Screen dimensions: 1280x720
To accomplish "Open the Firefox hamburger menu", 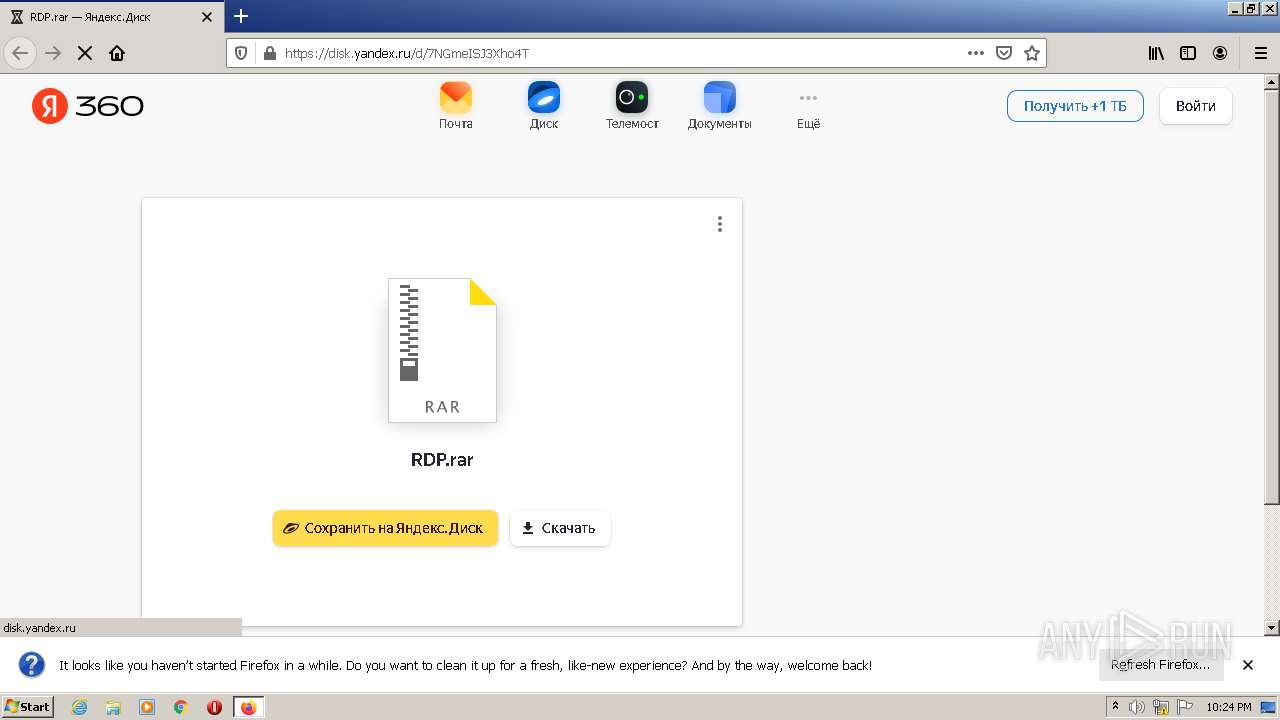I will [x=1260, y=53].
